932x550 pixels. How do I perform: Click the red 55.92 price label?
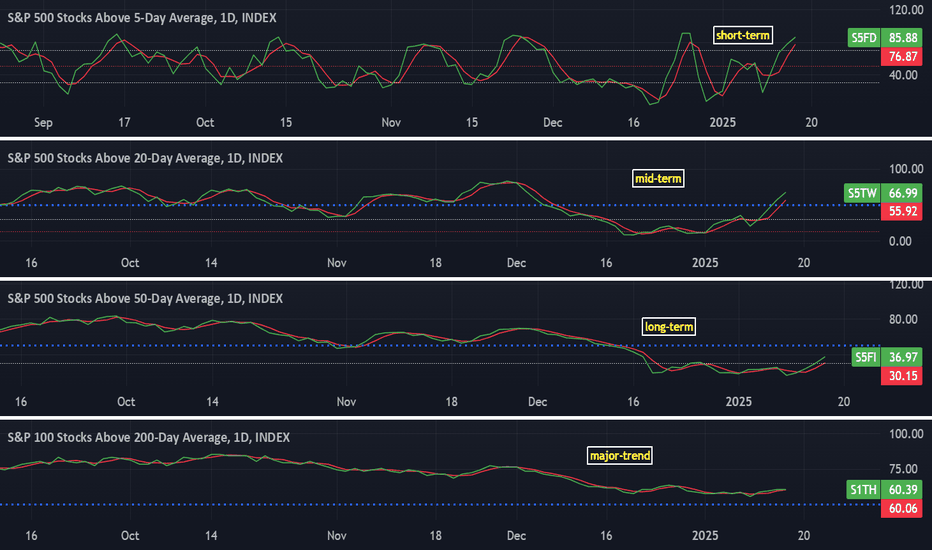coord(902,211)
